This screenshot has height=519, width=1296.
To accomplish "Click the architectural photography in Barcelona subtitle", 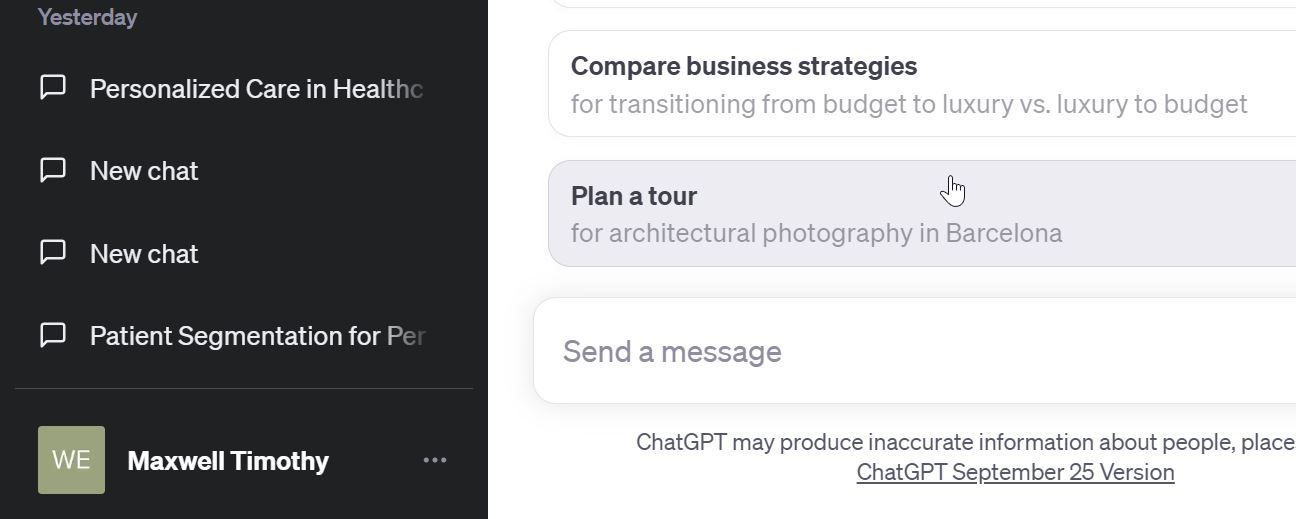I will pos(816,233).
